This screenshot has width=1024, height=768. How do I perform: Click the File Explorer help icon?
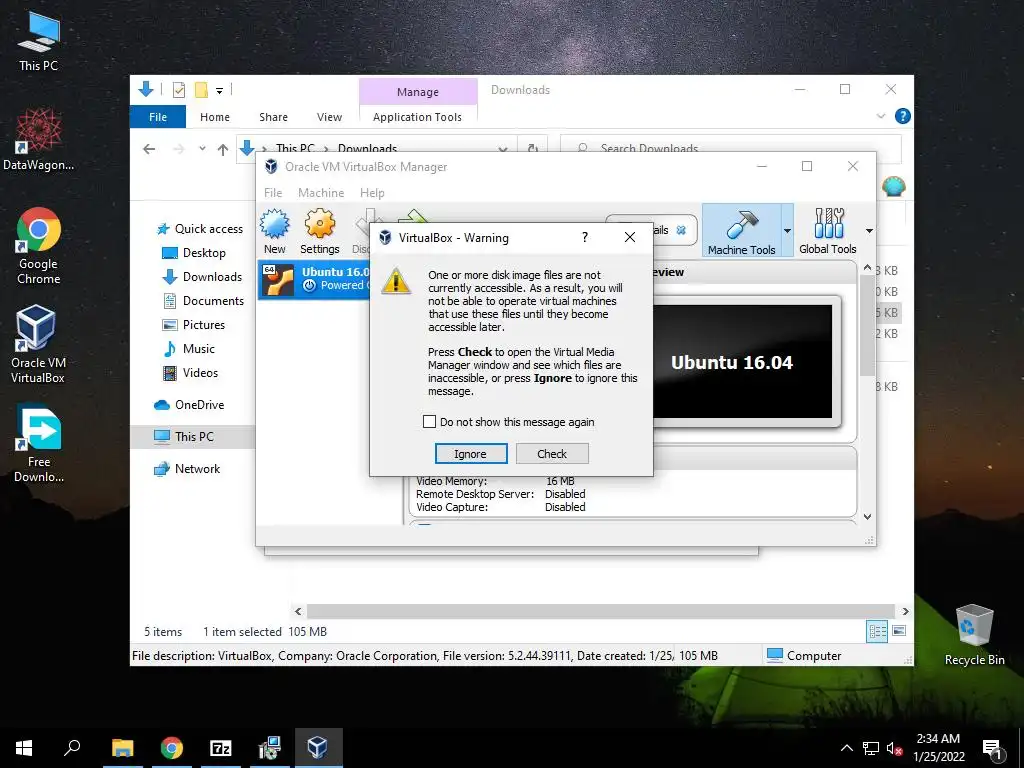(903, 116)
